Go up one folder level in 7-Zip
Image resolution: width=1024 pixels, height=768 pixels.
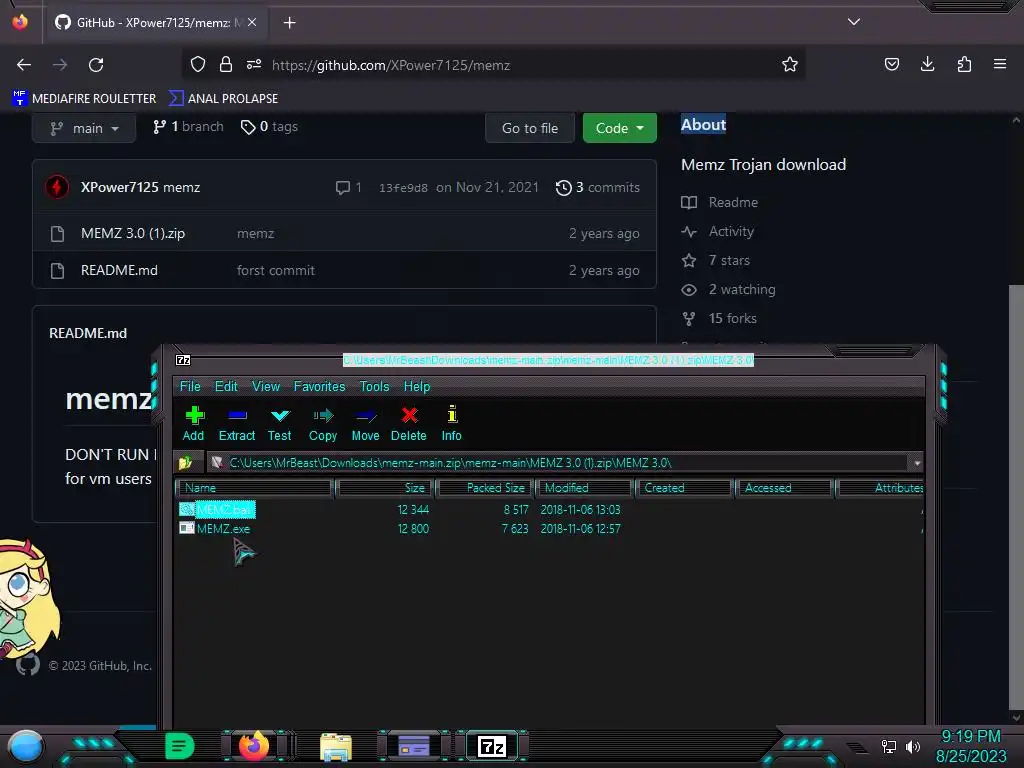pos(186,463)
